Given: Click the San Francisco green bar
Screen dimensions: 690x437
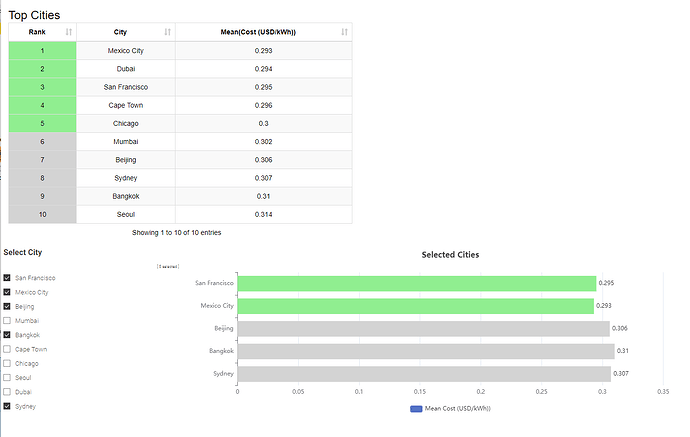Looking at the screenshot, I should coord(417,283).
